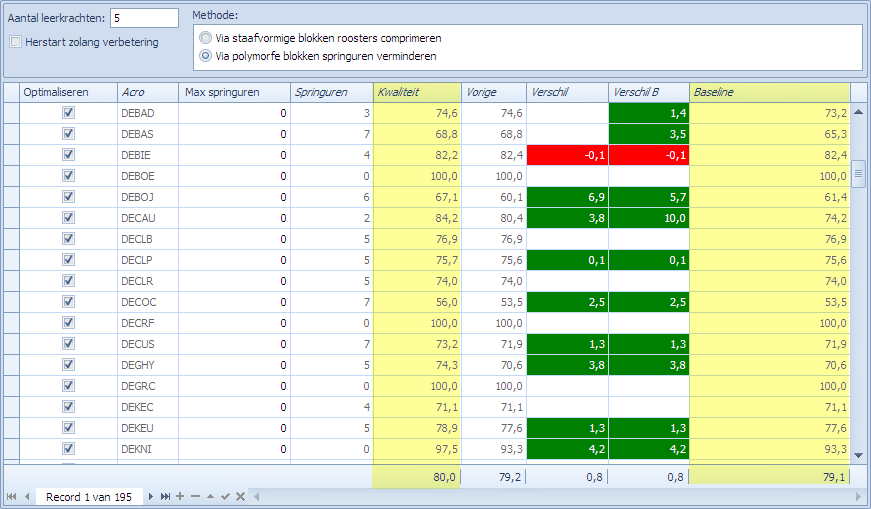The image size is (871, 509).
Task: Sort by Verschil column header
Action: (567, 92)
